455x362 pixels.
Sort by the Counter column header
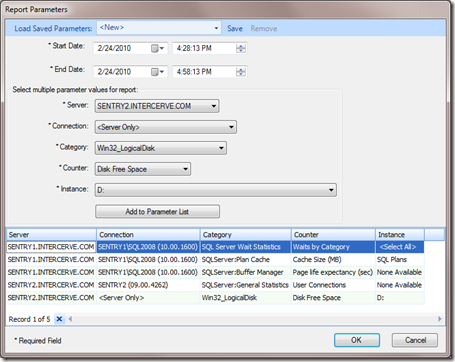(333, 235)
